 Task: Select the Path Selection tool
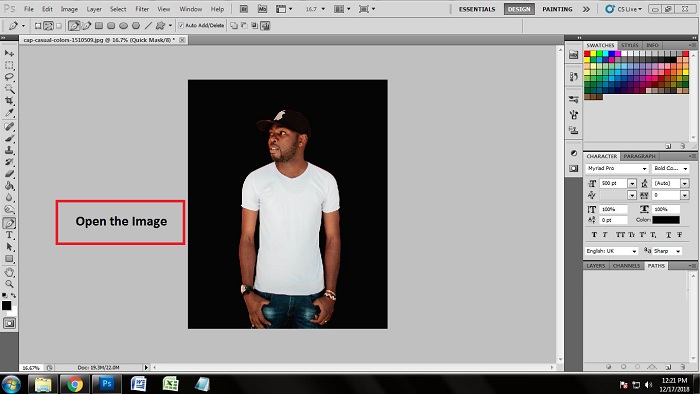coord(9,247)
